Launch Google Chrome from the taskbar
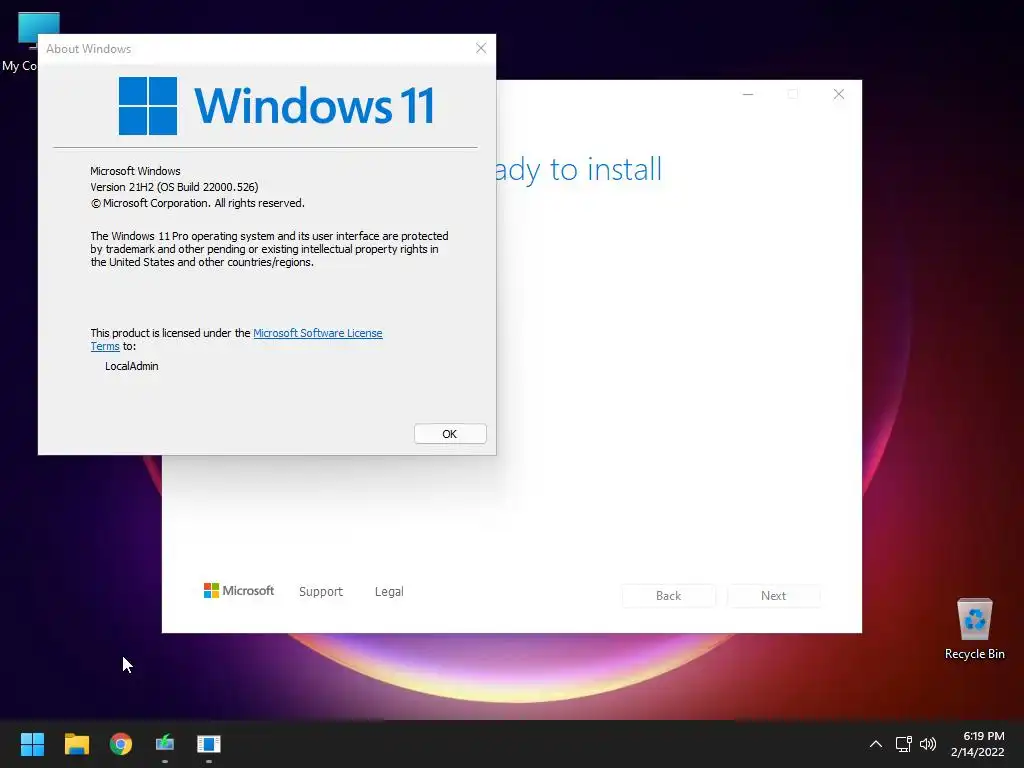 (x=121, y=744)
